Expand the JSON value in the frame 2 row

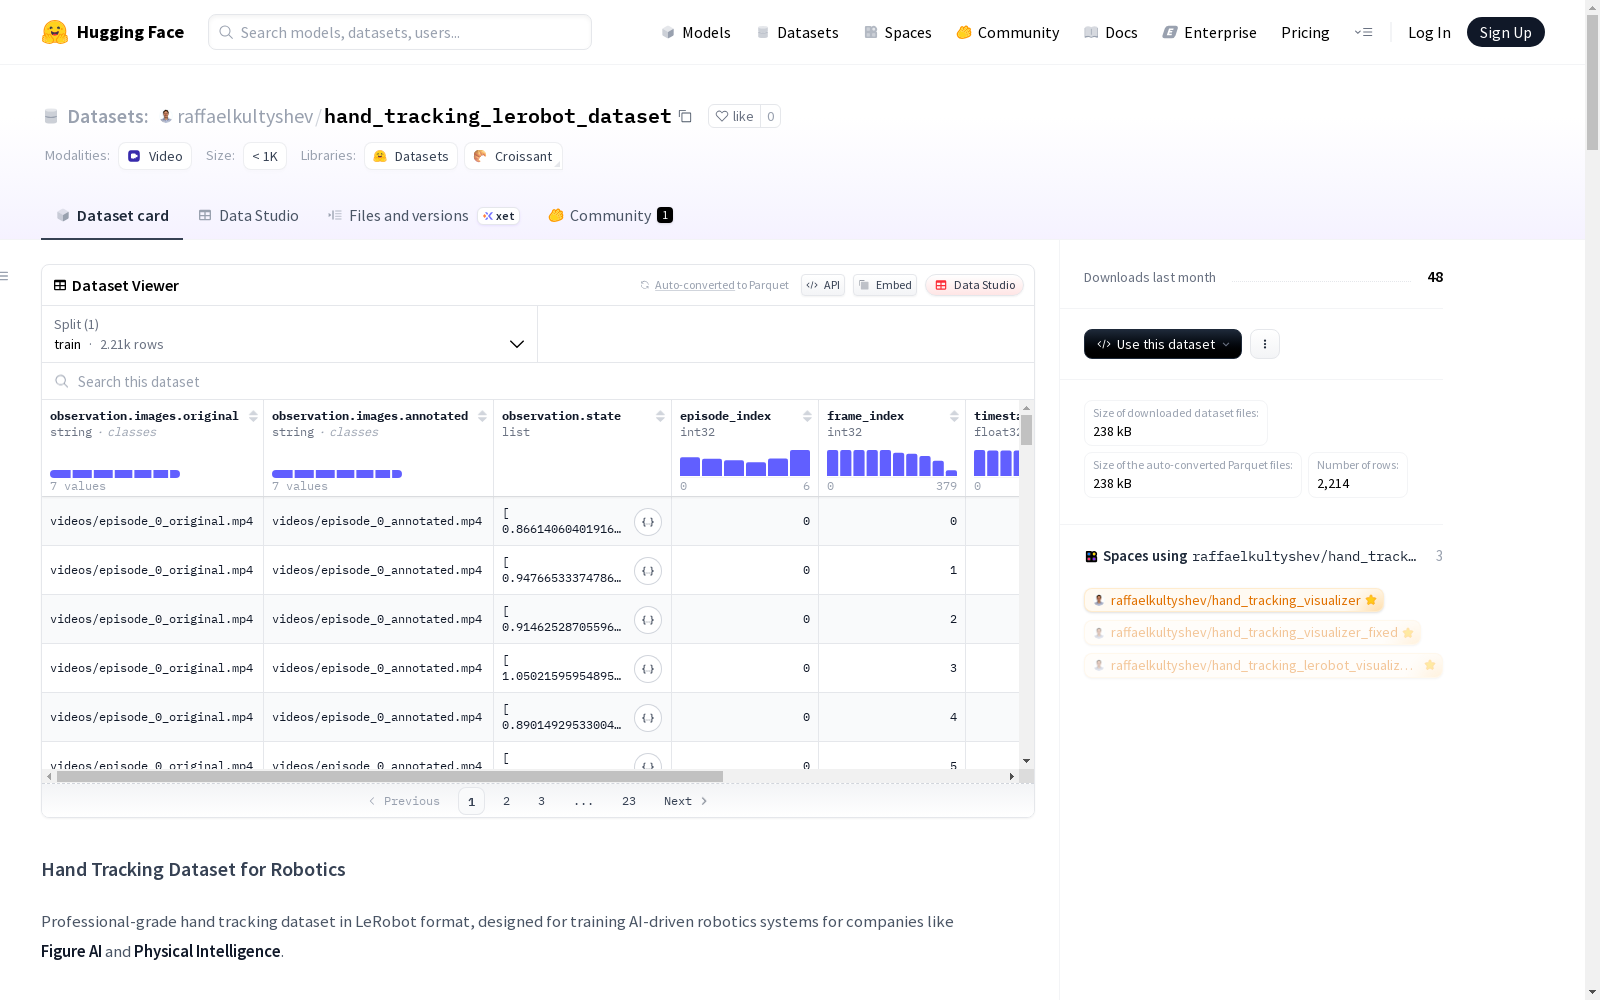(x=648, y=620)
